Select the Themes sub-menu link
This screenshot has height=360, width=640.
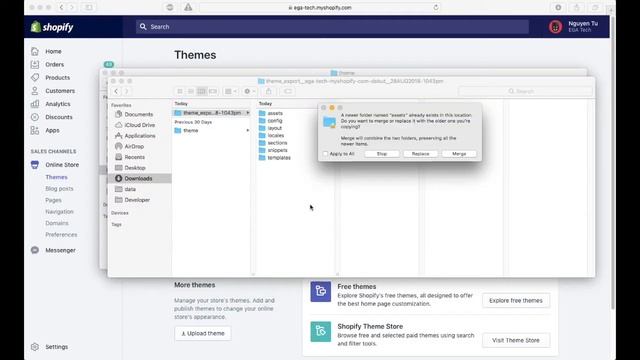point(56,177)
